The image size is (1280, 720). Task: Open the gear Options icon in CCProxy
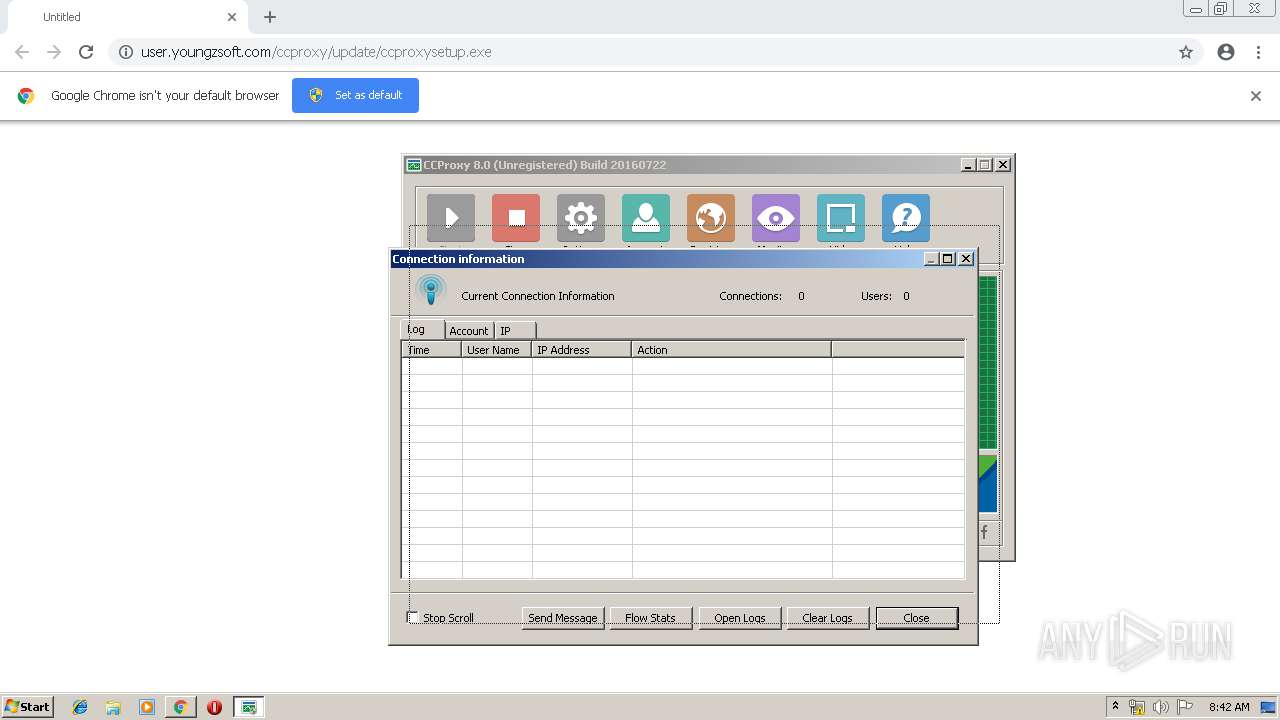(581, 218)
